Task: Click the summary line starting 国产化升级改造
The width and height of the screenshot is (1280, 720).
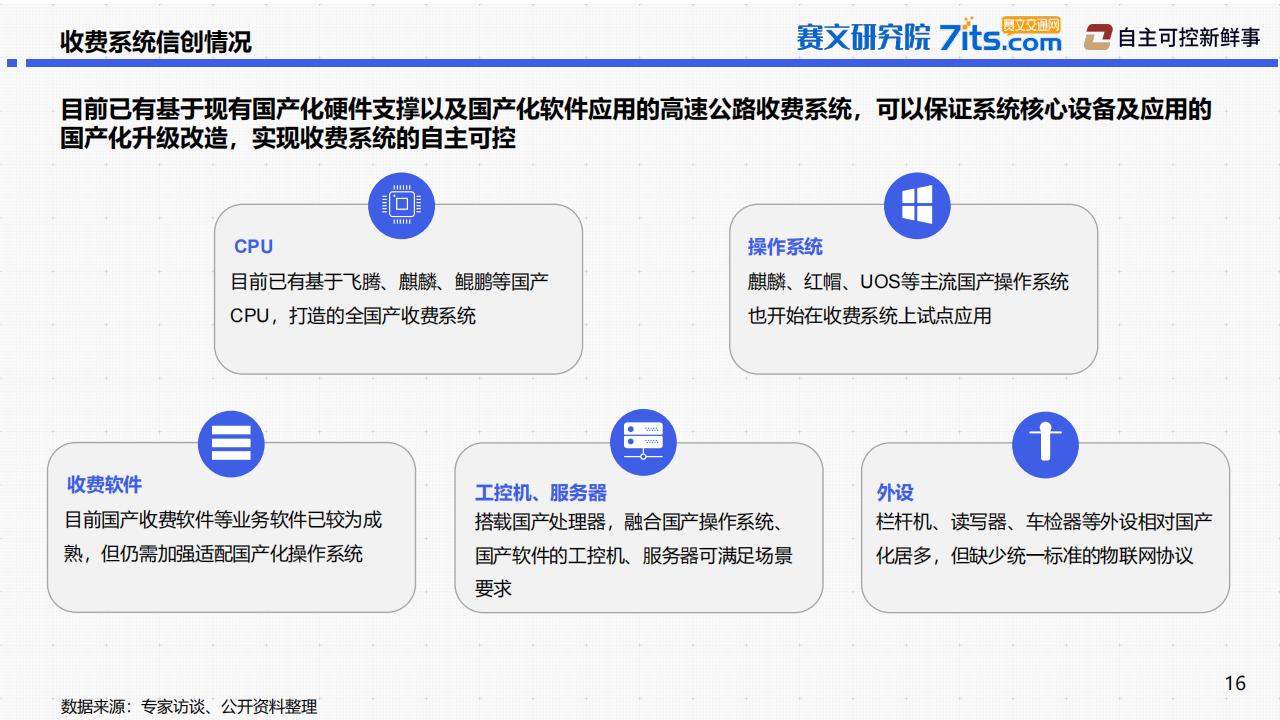Action: click(x=288, y=138)
